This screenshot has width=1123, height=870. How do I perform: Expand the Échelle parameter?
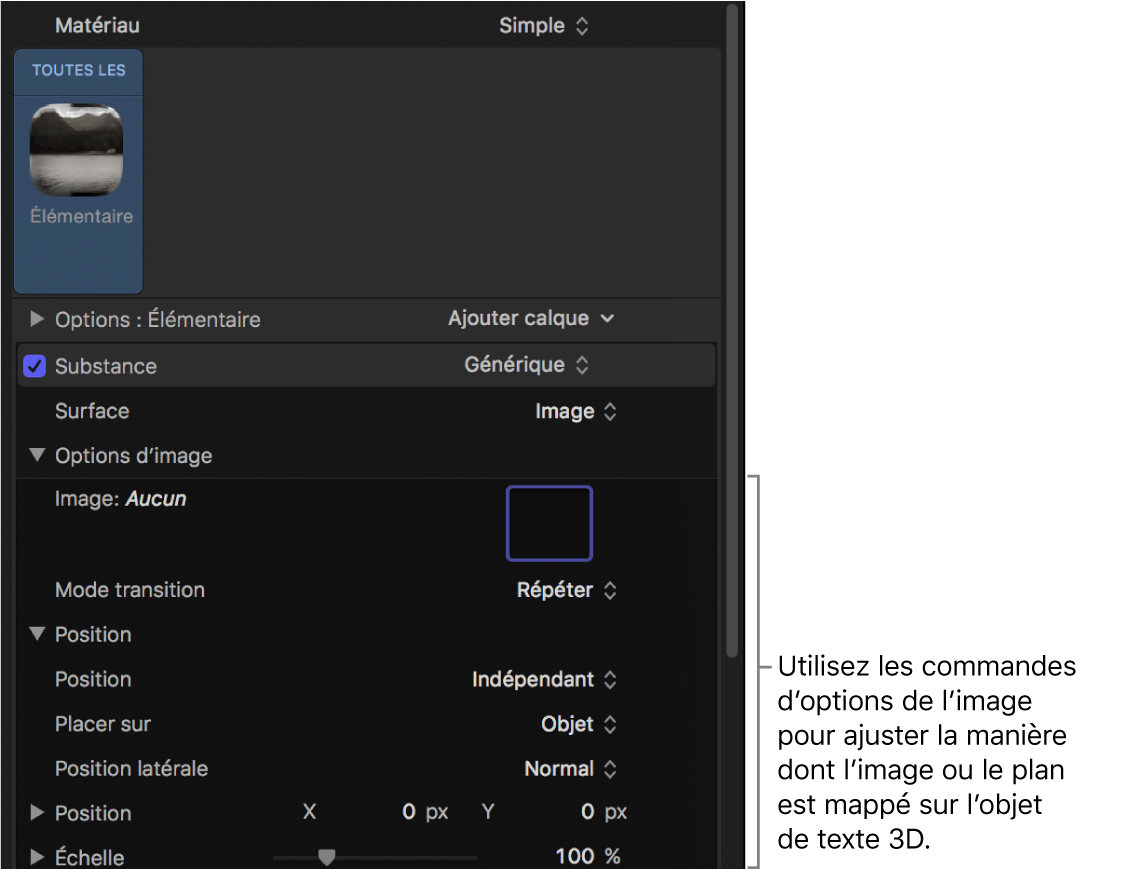pos(38,857)
